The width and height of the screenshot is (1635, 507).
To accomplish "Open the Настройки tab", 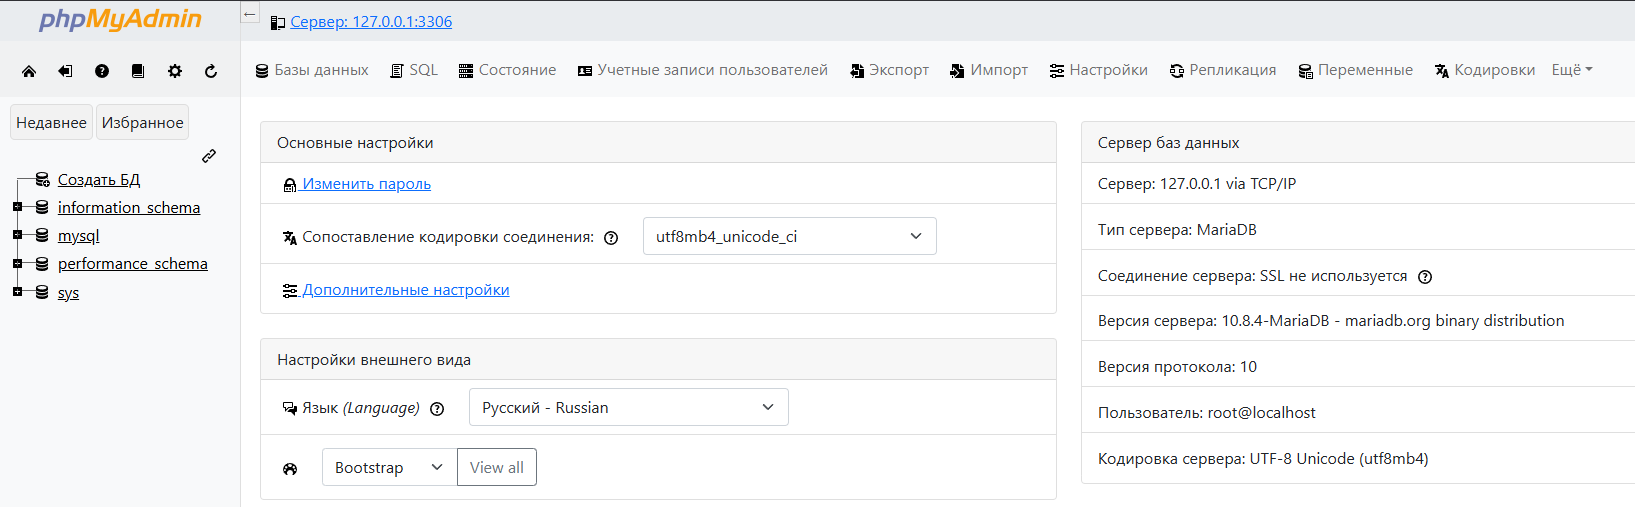I will point(1098,70).
